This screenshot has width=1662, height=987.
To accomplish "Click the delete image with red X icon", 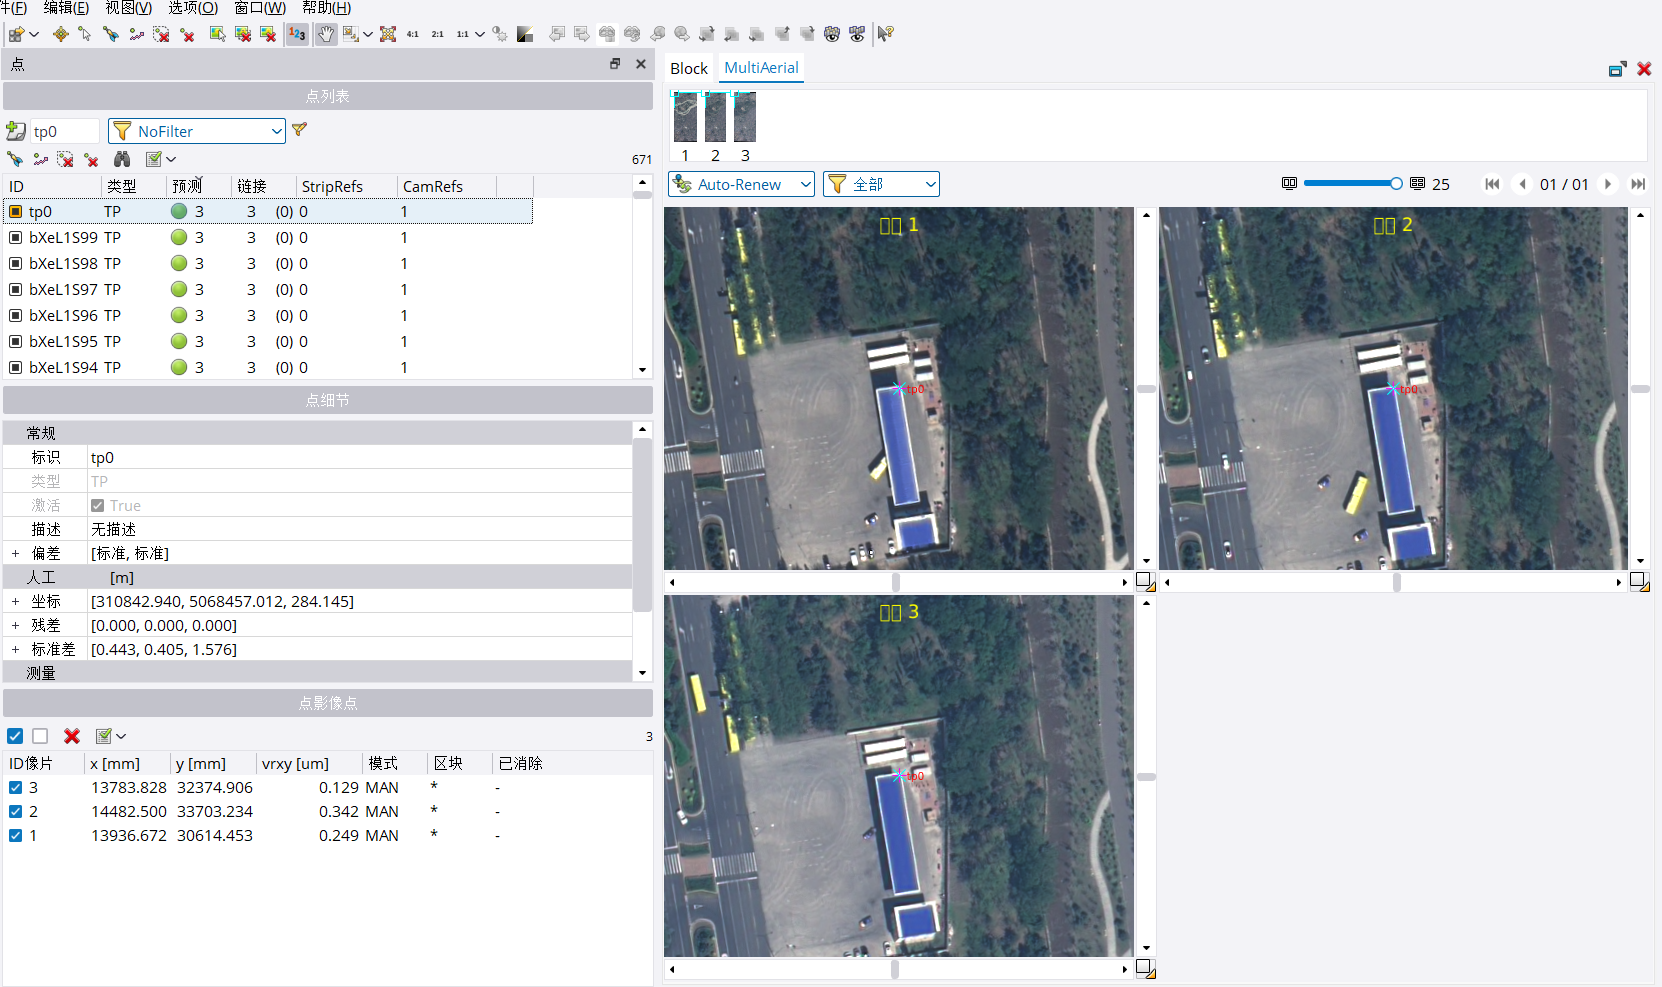I will click(x=268, y=34).
